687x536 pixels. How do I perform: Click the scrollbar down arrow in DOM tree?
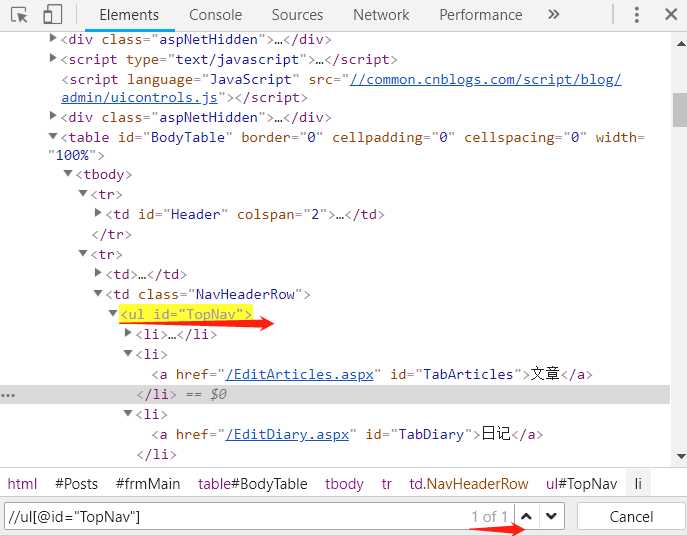[680, 456]
